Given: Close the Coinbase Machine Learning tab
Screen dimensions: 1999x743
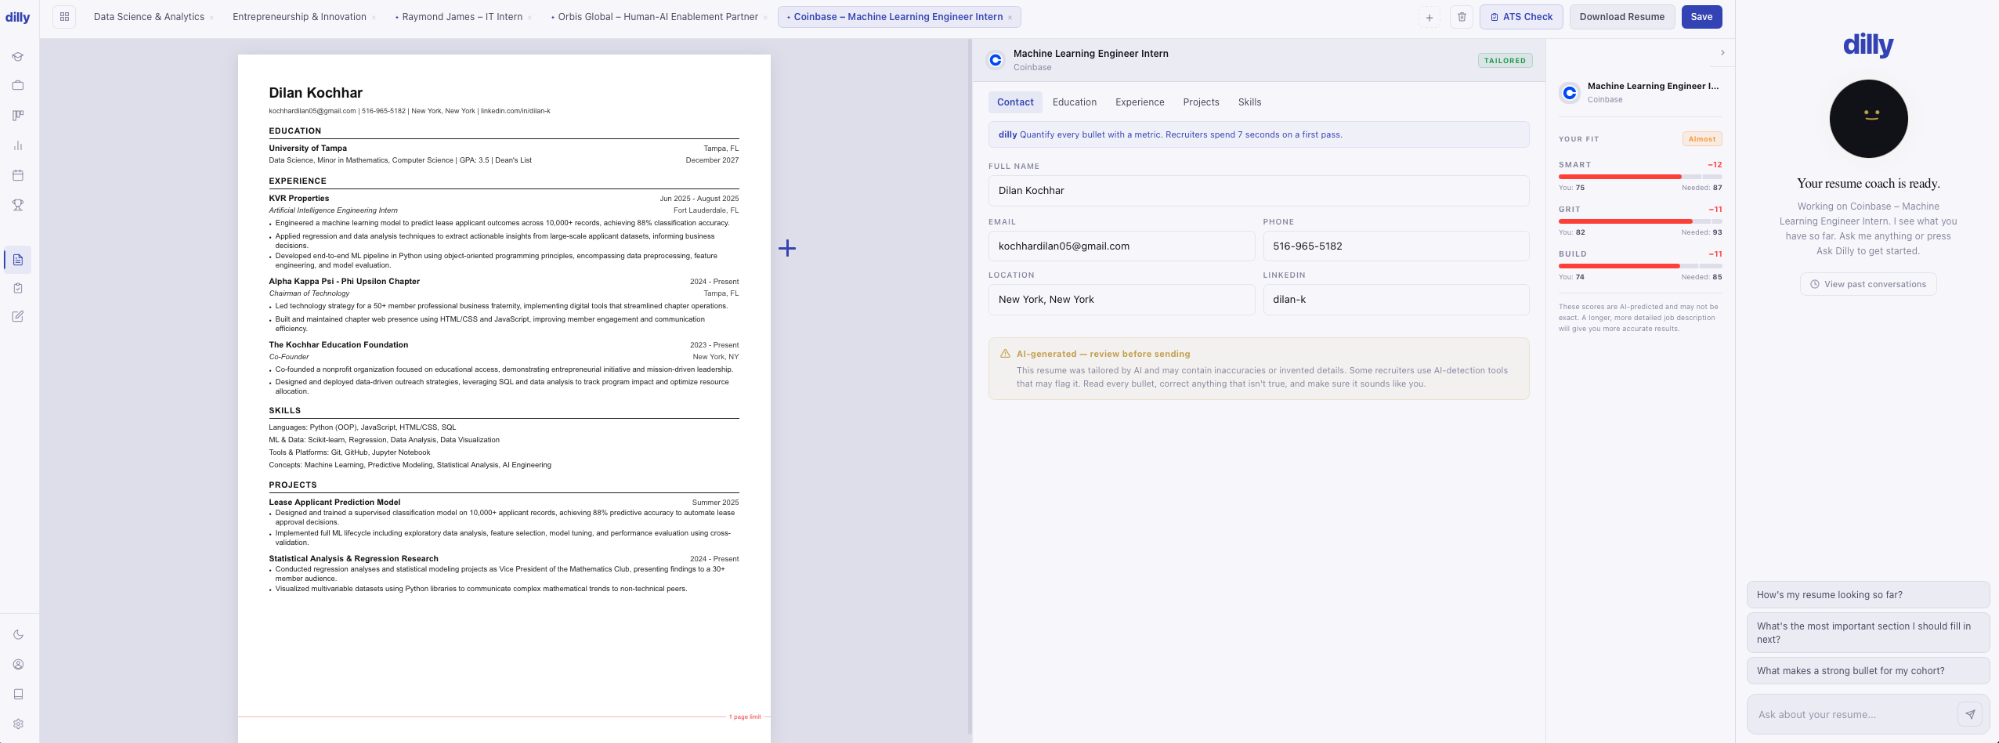Looking at the screenshot, I should (1010, 17).
